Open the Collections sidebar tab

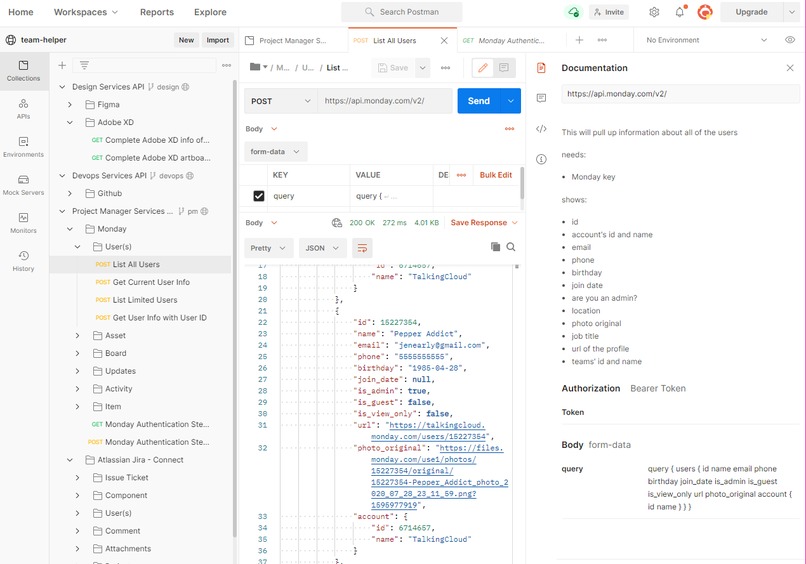click(24, 71)
